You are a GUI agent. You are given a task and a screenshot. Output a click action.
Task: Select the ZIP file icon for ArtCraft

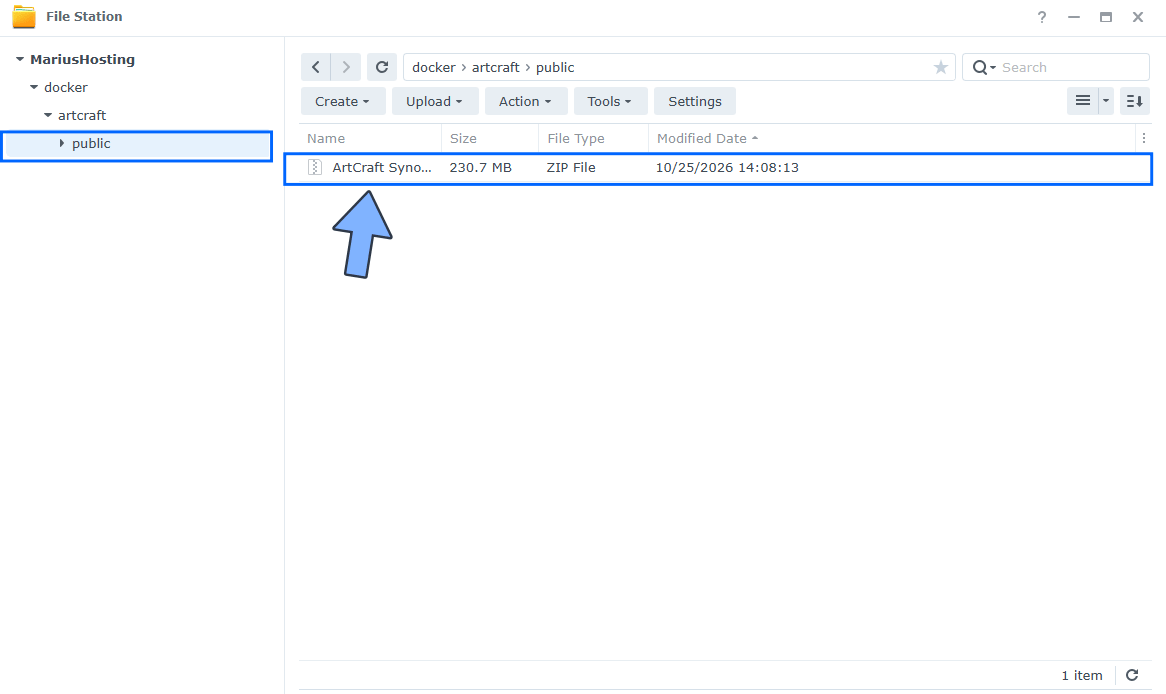[315, 167]
